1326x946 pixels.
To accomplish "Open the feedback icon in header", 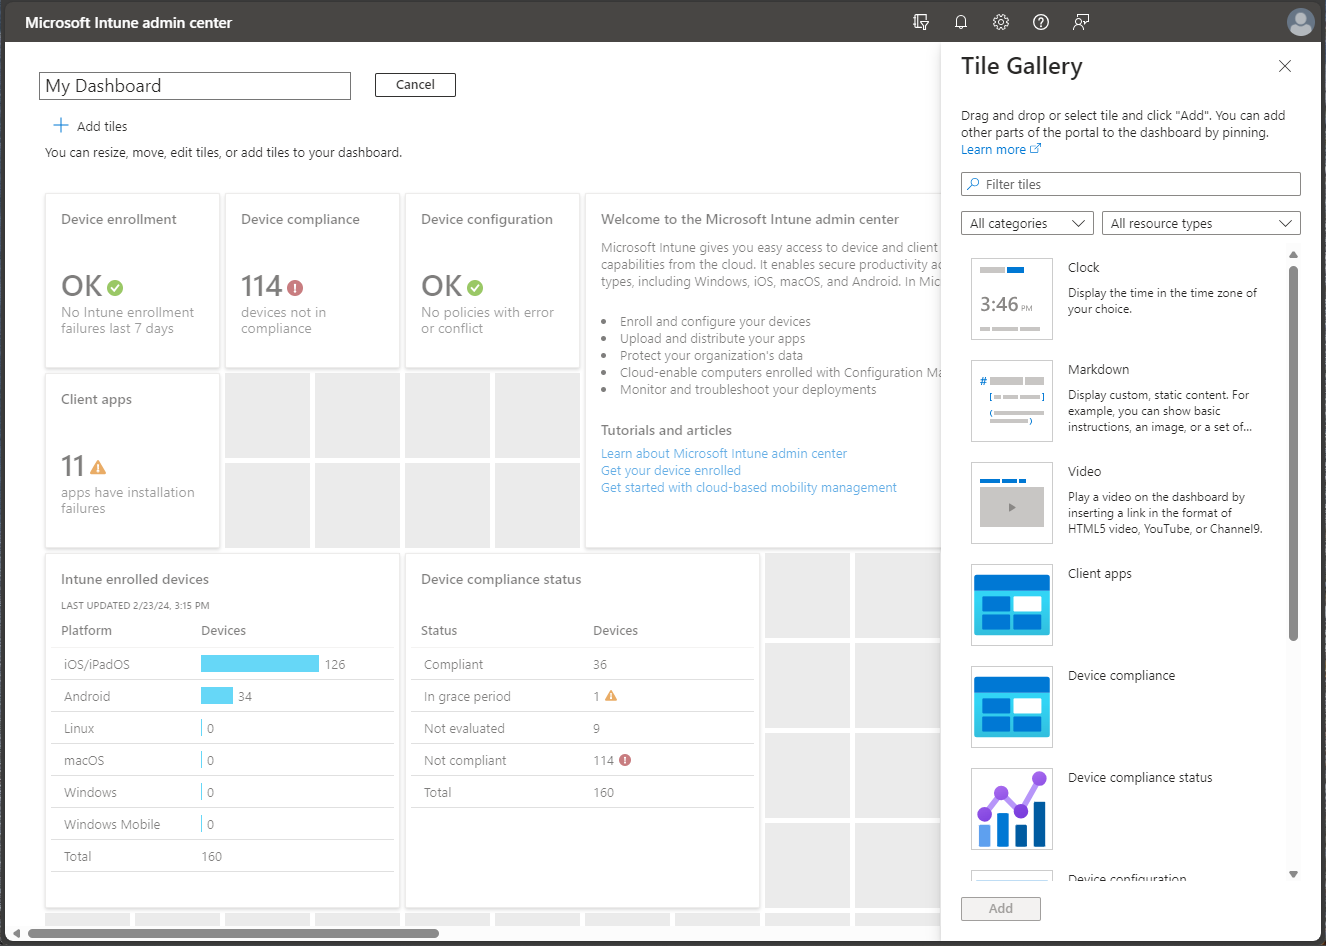I will (x=1081, y=22).
